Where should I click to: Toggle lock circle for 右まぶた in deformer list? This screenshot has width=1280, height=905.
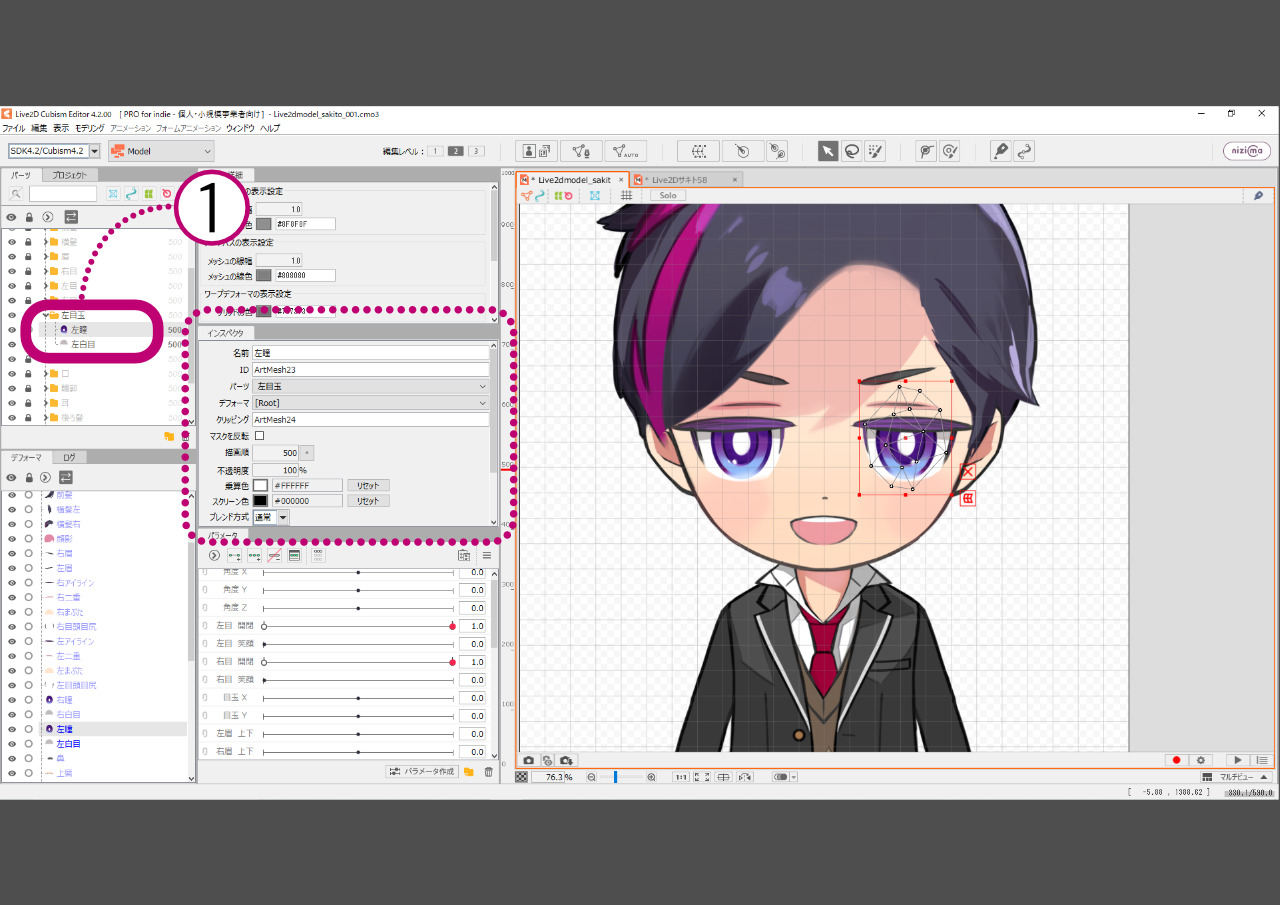coord(28,611)
